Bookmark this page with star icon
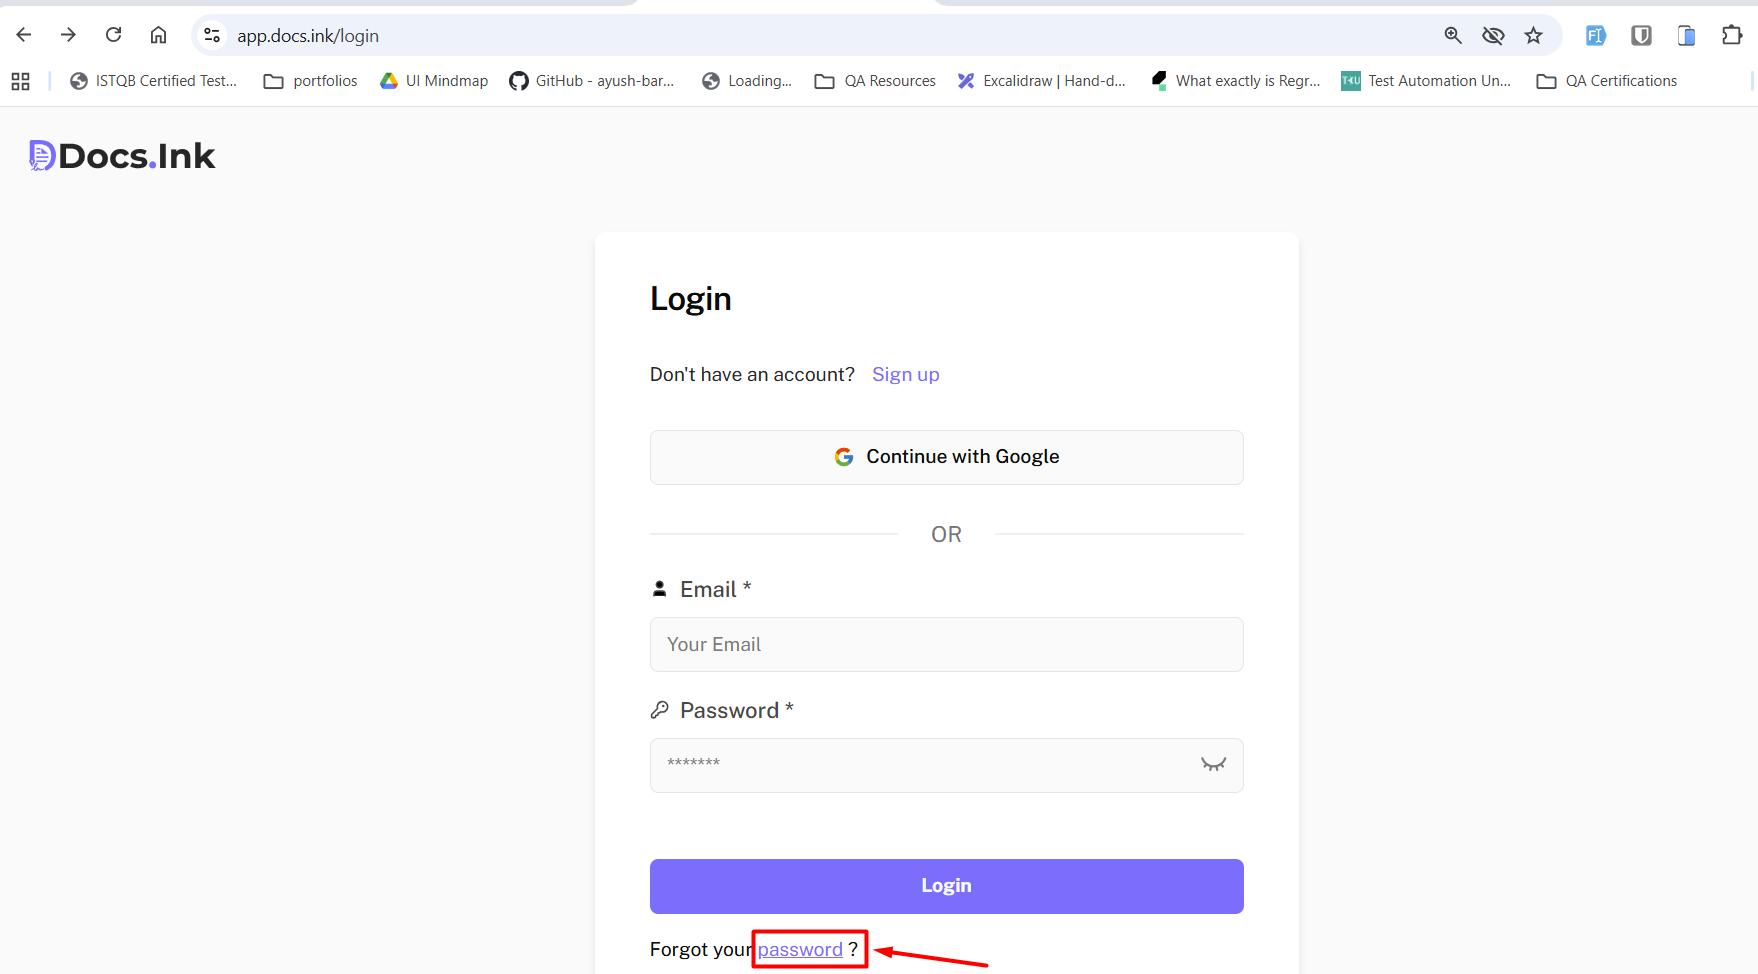The height and width of the screenshot is (974, 1758). coord(1533,36)
